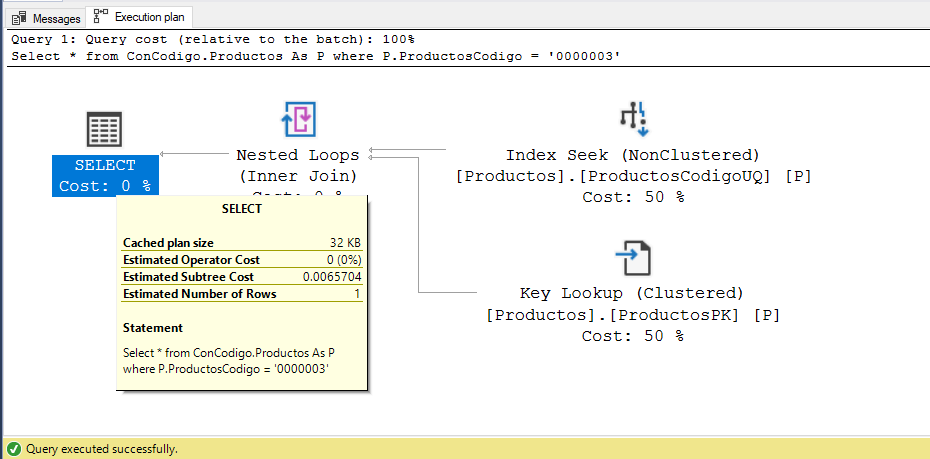The width and height of the screenshot is (930, 459).
Task: Select the Index Seek (NonClustered) label
Action: (x=632, y=155)
